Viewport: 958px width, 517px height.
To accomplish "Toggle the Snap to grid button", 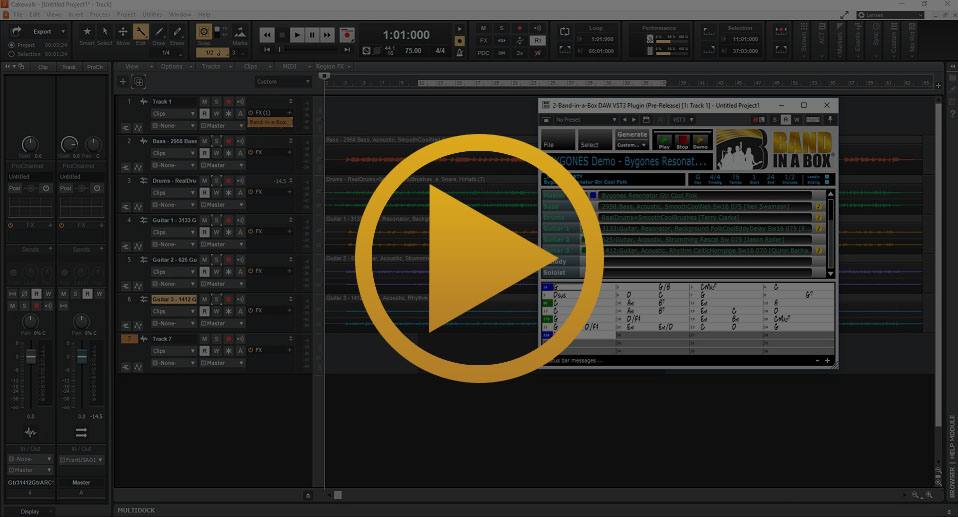I will [204, 32].
